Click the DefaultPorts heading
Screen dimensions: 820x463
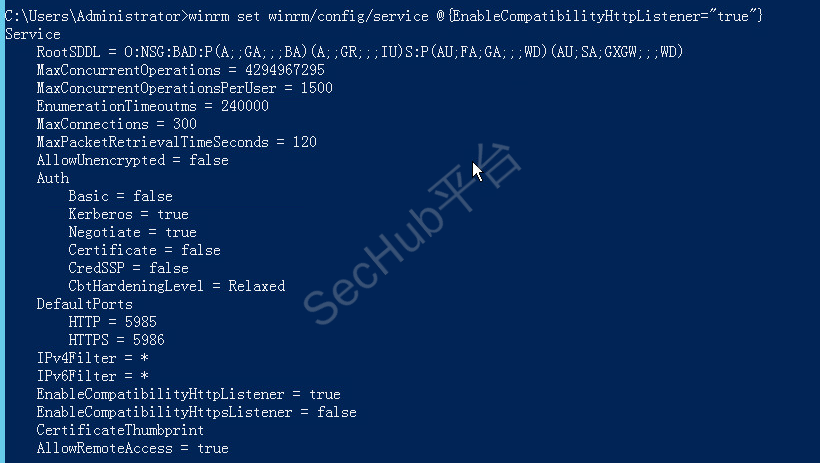click(85, 304)
